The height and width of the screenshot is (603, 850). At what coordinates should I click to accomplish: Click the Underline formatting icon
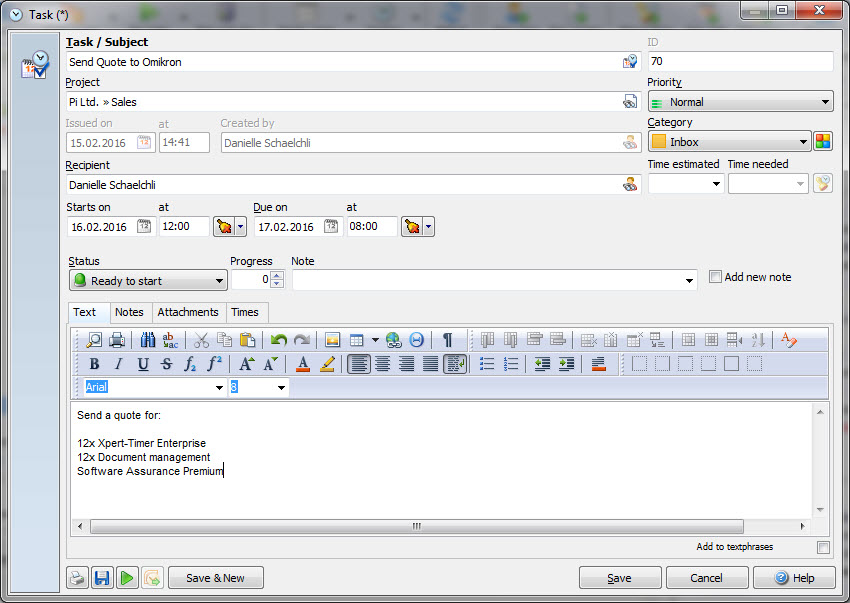point(143,364)
